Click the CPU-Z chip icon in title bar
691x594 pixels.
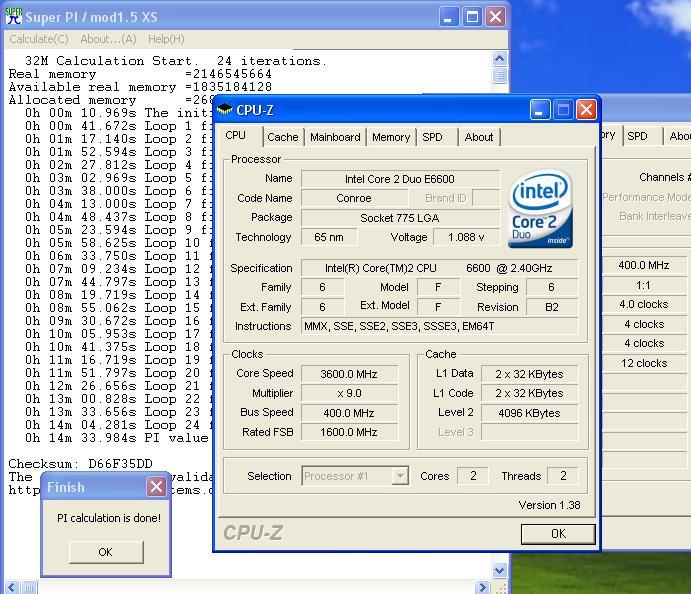[x=225, y=109]
